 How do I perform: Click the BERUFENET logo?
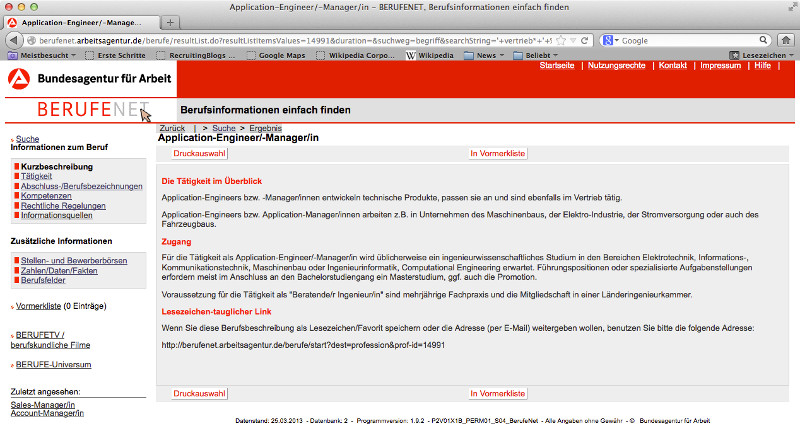point(93,109)
